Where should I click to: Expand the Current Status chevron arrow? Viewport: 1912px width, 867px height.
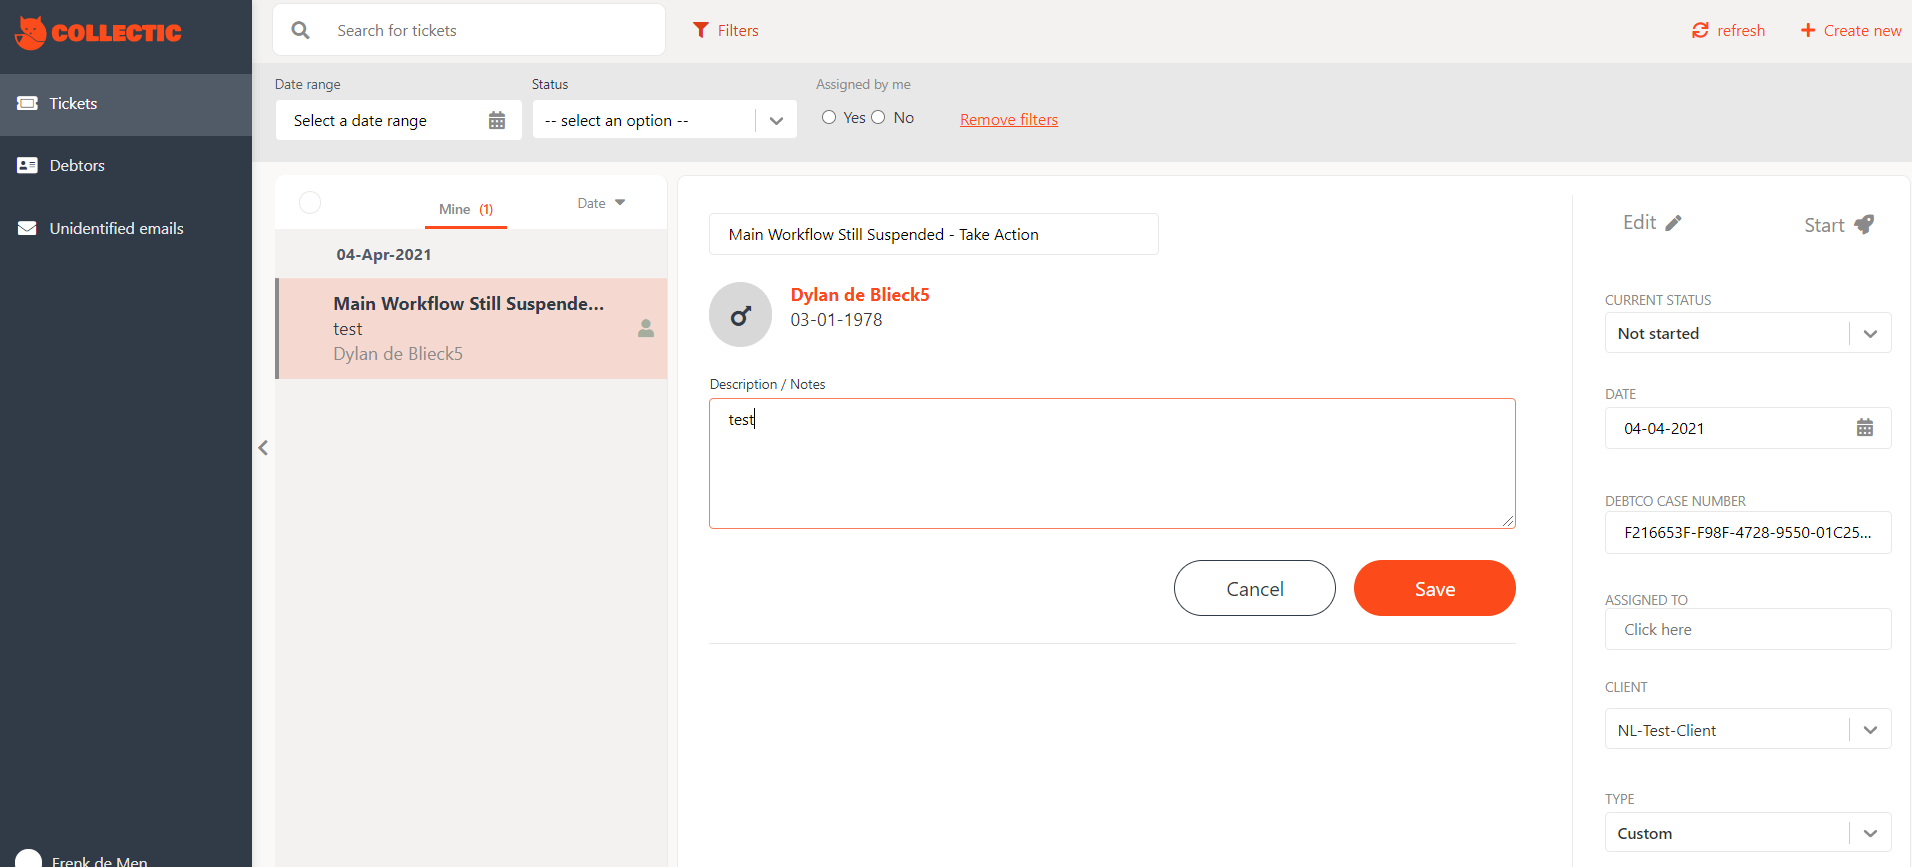[x=1870, y=334]
